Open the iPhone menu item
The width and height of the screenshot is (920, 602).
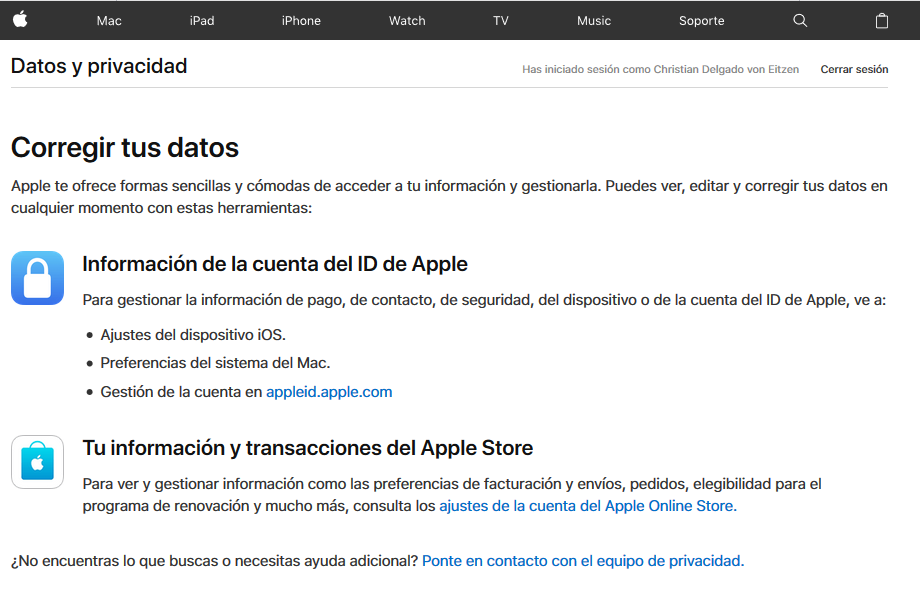click(x=301, y=21)
